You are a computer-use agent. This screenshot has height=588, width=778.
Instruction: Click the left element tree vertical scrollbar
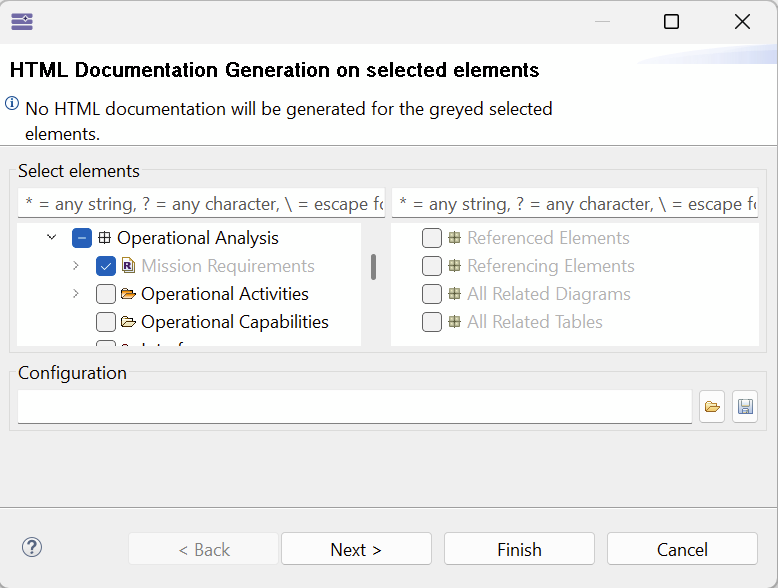point(373,267)
